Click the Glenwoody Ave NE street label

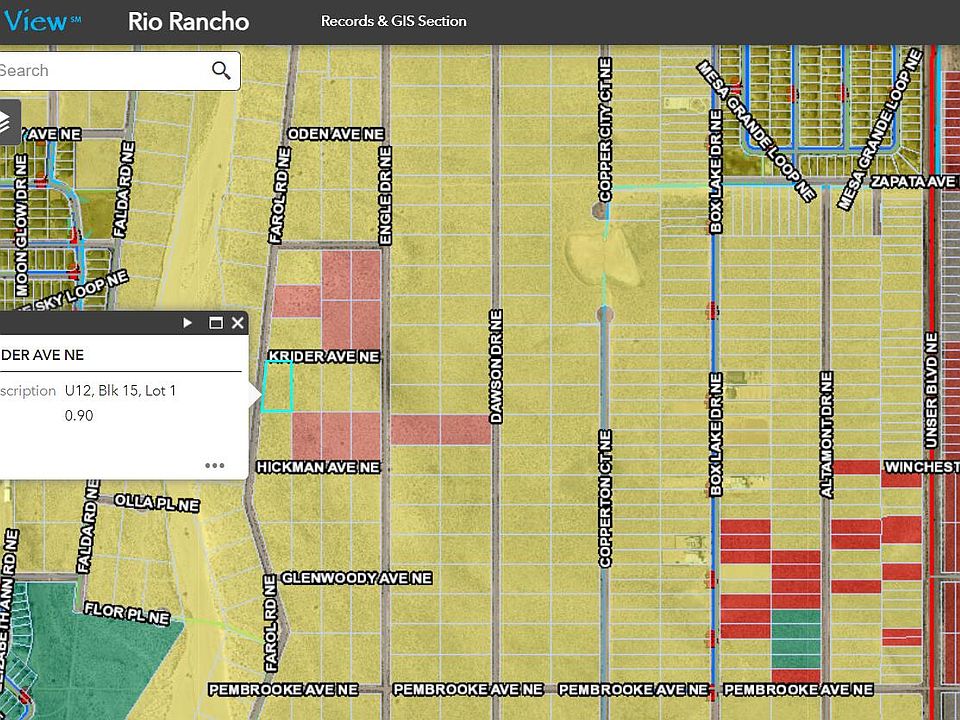click(356, 578)
